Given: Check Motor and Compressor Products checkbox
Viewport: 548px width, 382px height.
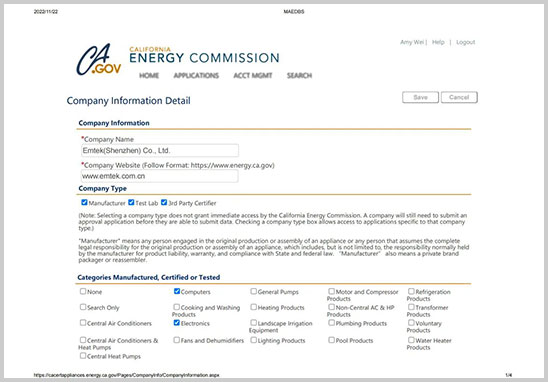Looking at the screenshot, I should coord(331,291).
